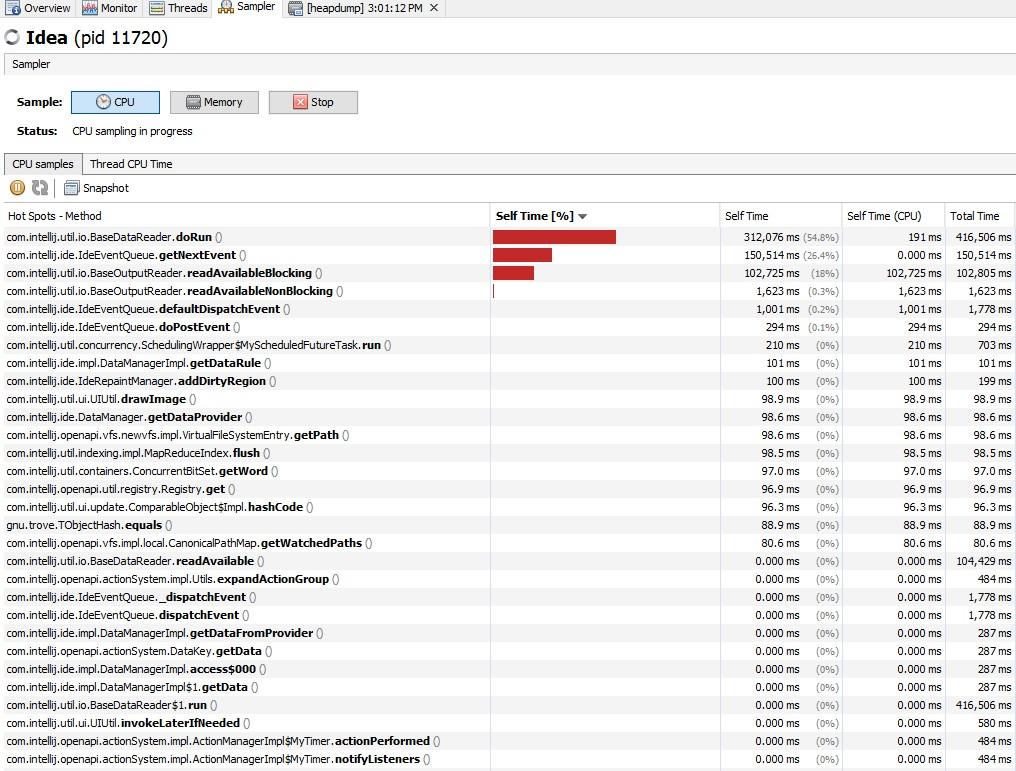The height and width of the screenshot is (771, 1016).
Task: Select the CPU samples subtab
Action: [42, 164]
